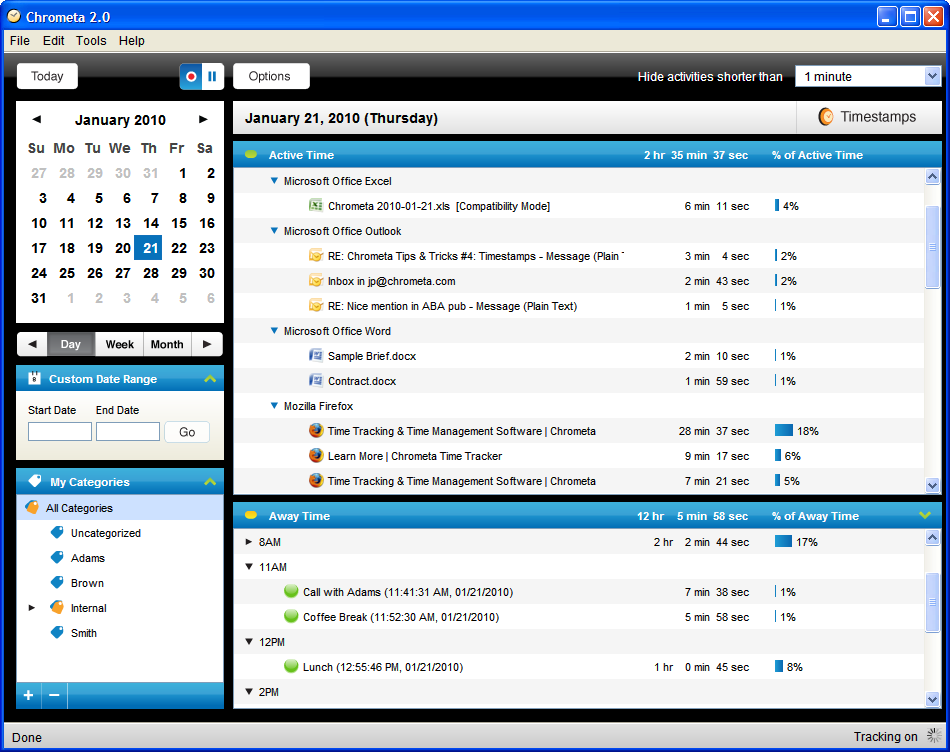
Task: Click the remove category minus icon
Action: [x=54, y=695]
